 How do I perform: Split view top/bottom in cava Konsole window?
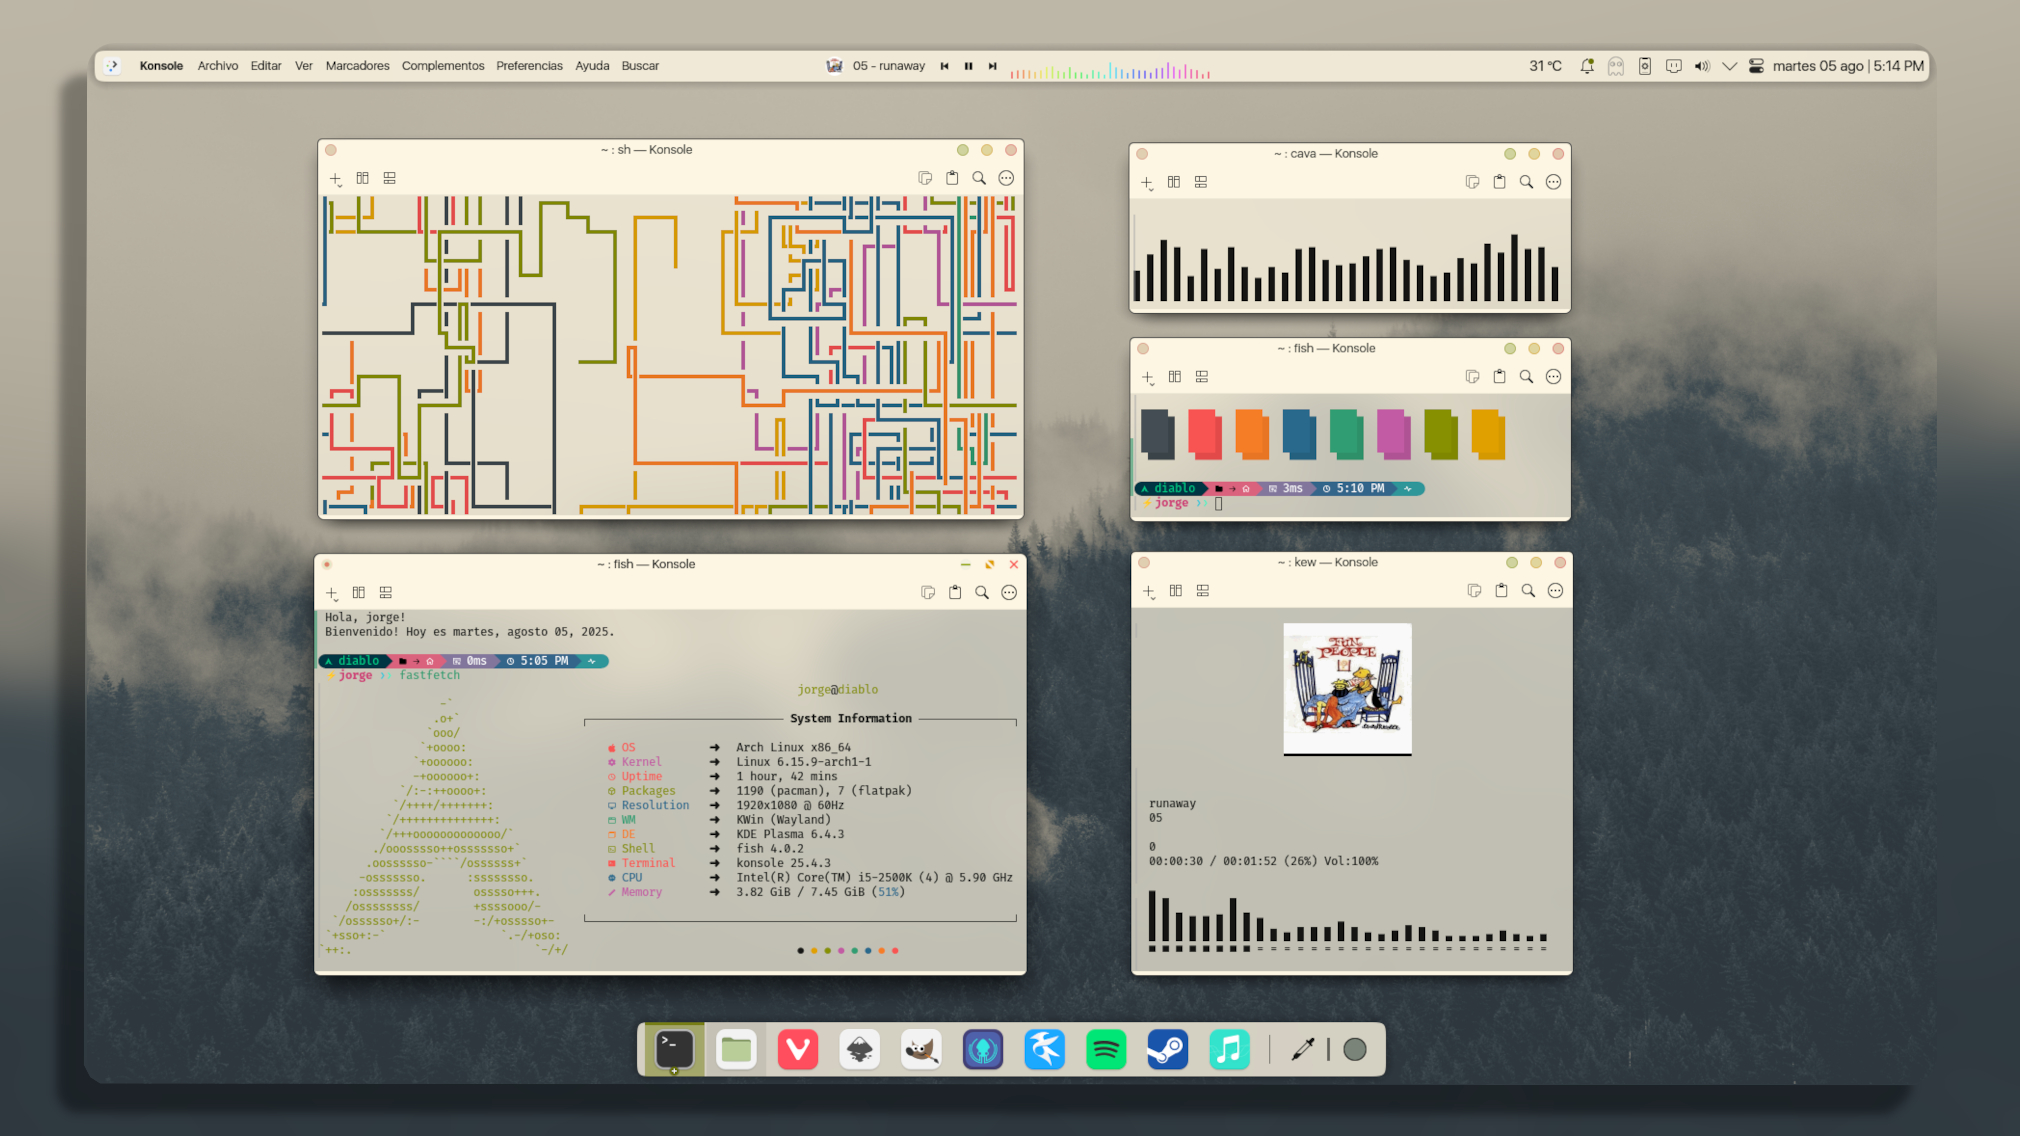pyautogui.click(x=1201, y=182)
